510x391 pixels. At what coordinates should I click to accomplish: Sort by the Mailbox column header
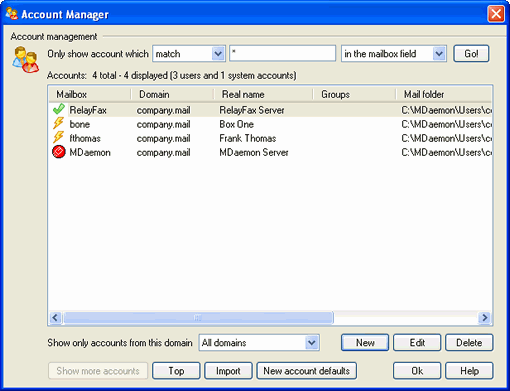90,94
